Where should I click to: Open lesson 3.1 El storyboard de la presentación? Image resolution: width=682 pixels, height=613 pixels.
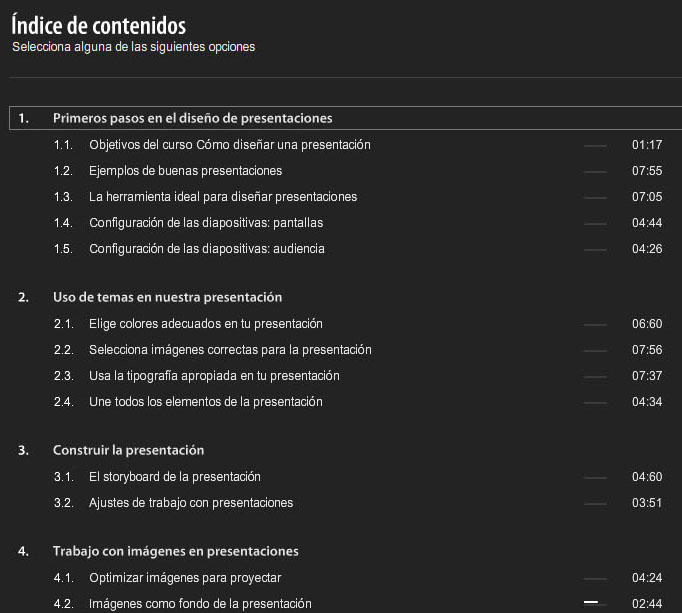click(174, 477)
